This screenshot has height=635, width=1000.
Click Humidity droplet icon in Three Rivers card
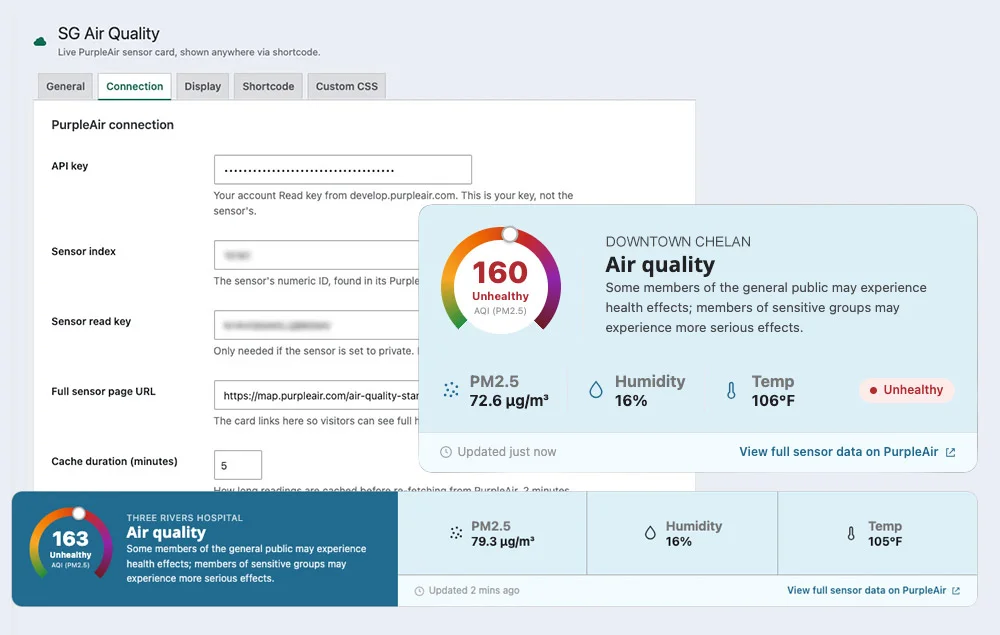tap(650, 533)
